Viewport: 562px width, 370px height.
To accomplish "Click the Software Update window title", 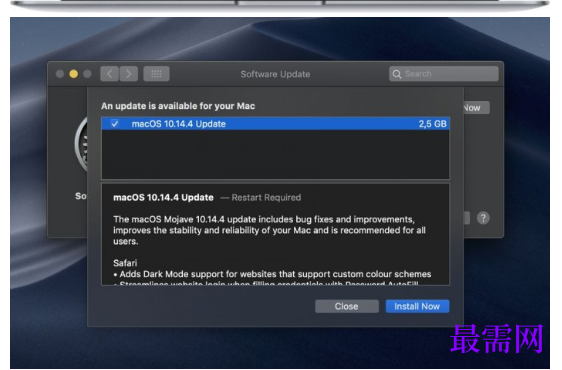I will coord(275,74).
